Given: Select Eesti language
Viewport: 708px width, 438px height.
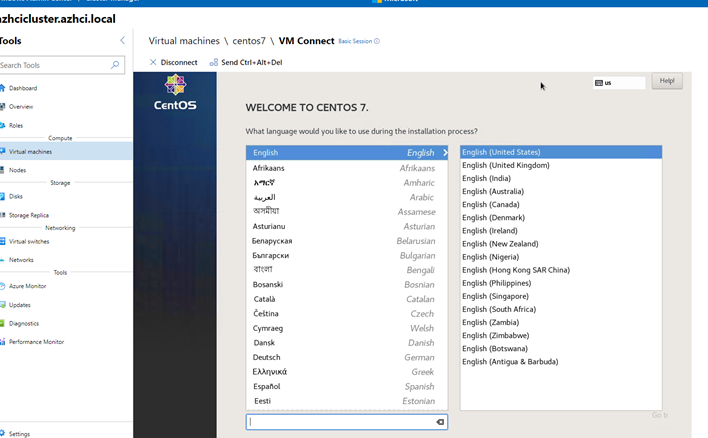Looking at the screenshot, I should (x=347, y=401).
